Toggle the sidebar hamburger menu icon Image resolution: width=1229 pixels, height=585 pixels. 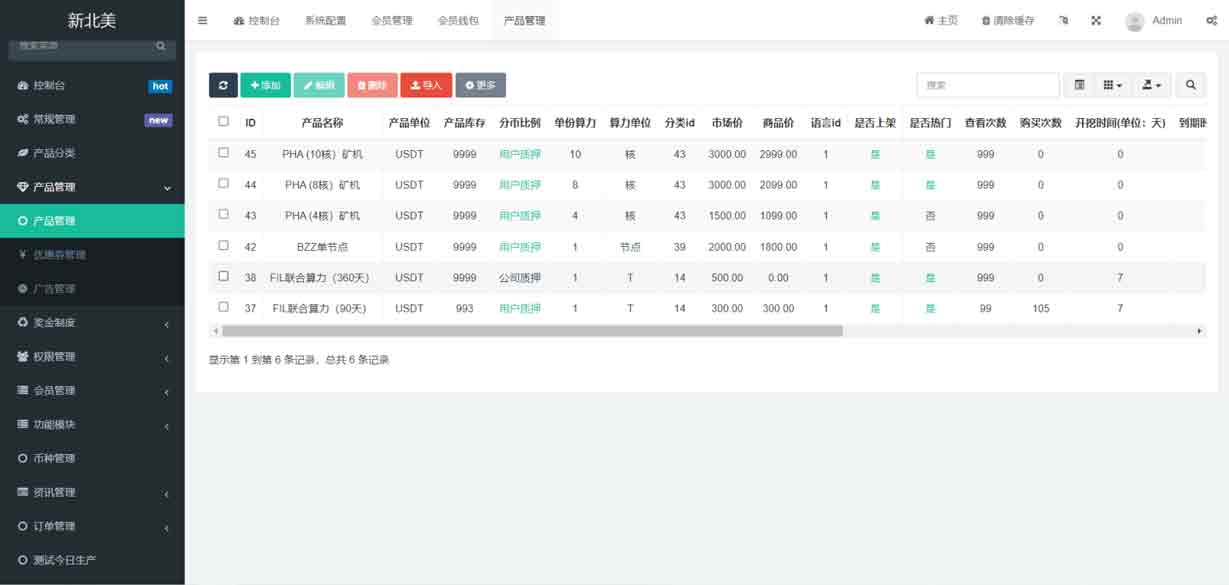coord(203,20)
